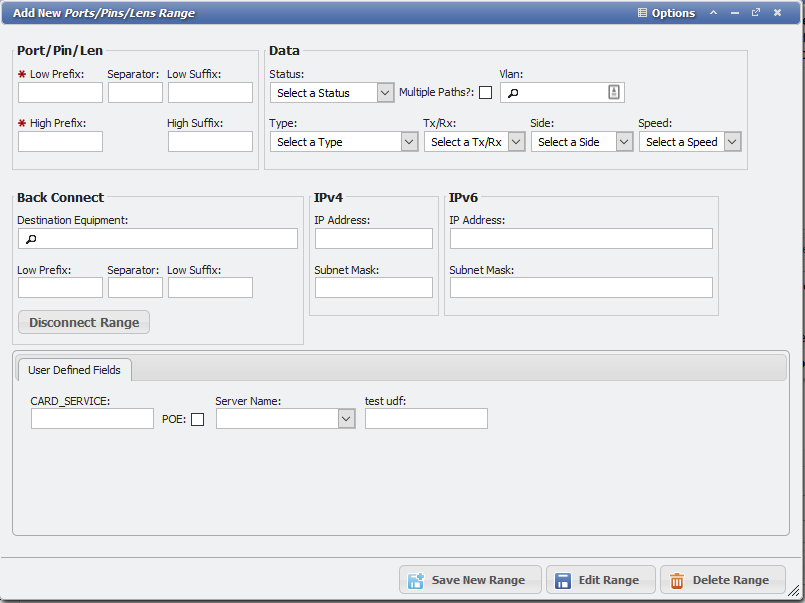Open the Options menu in title bar
The width and height of the screenshot is (805, 603).
pyautogui.click(x=666, y=13)
